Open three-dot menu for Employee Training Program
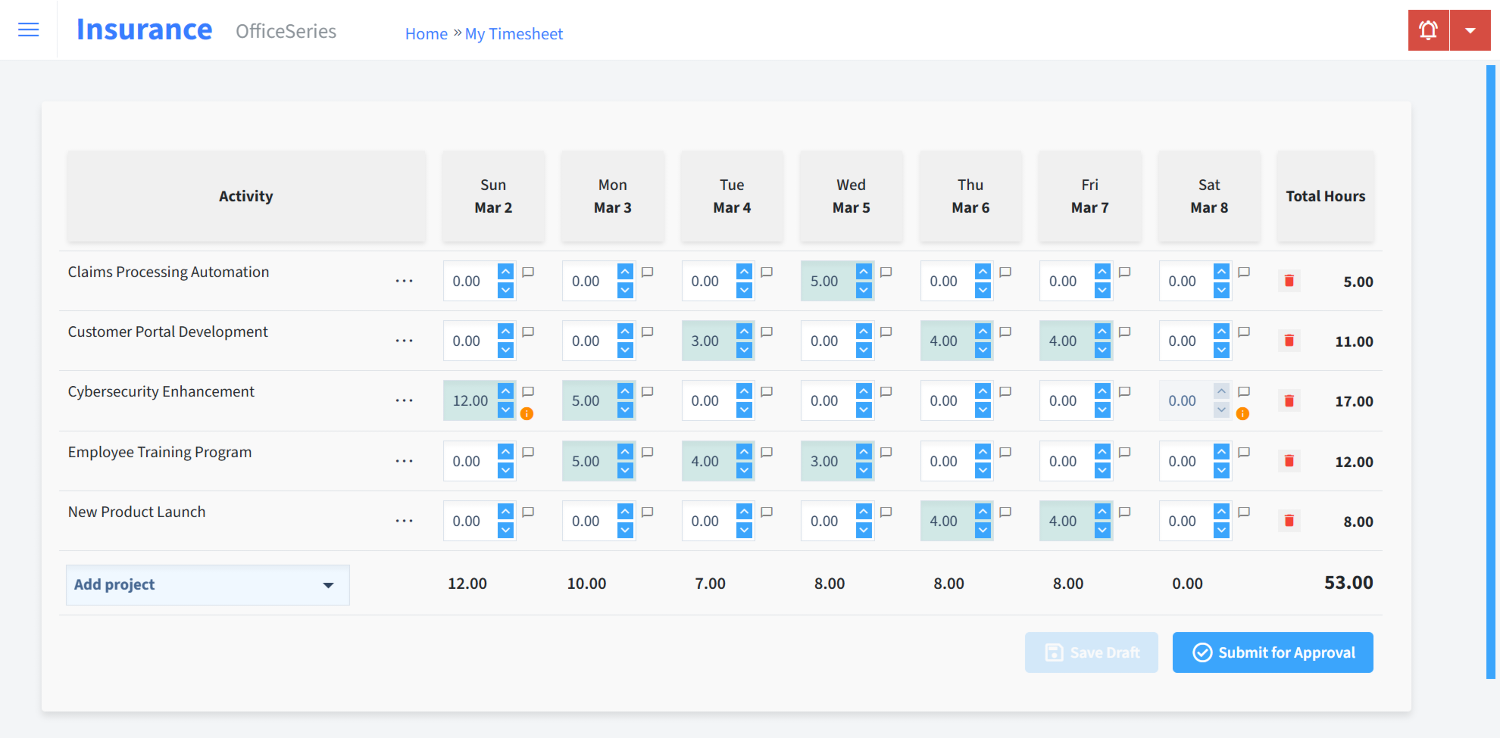1500x738 pixels. pyautogui.click(x=404, y=461)
